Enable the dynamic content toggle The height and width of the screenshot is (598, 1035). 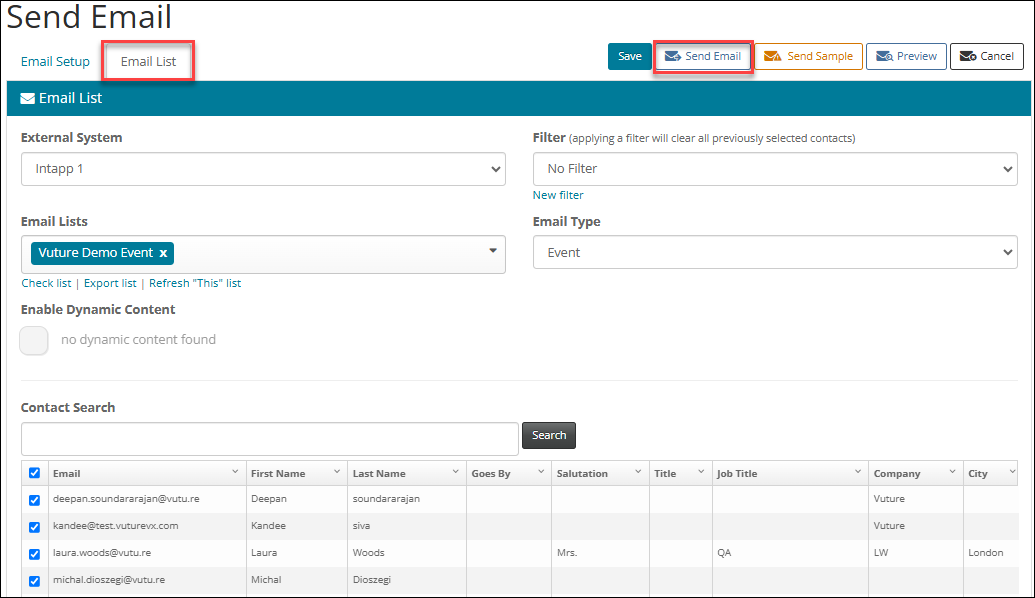[x=34, y=340]
